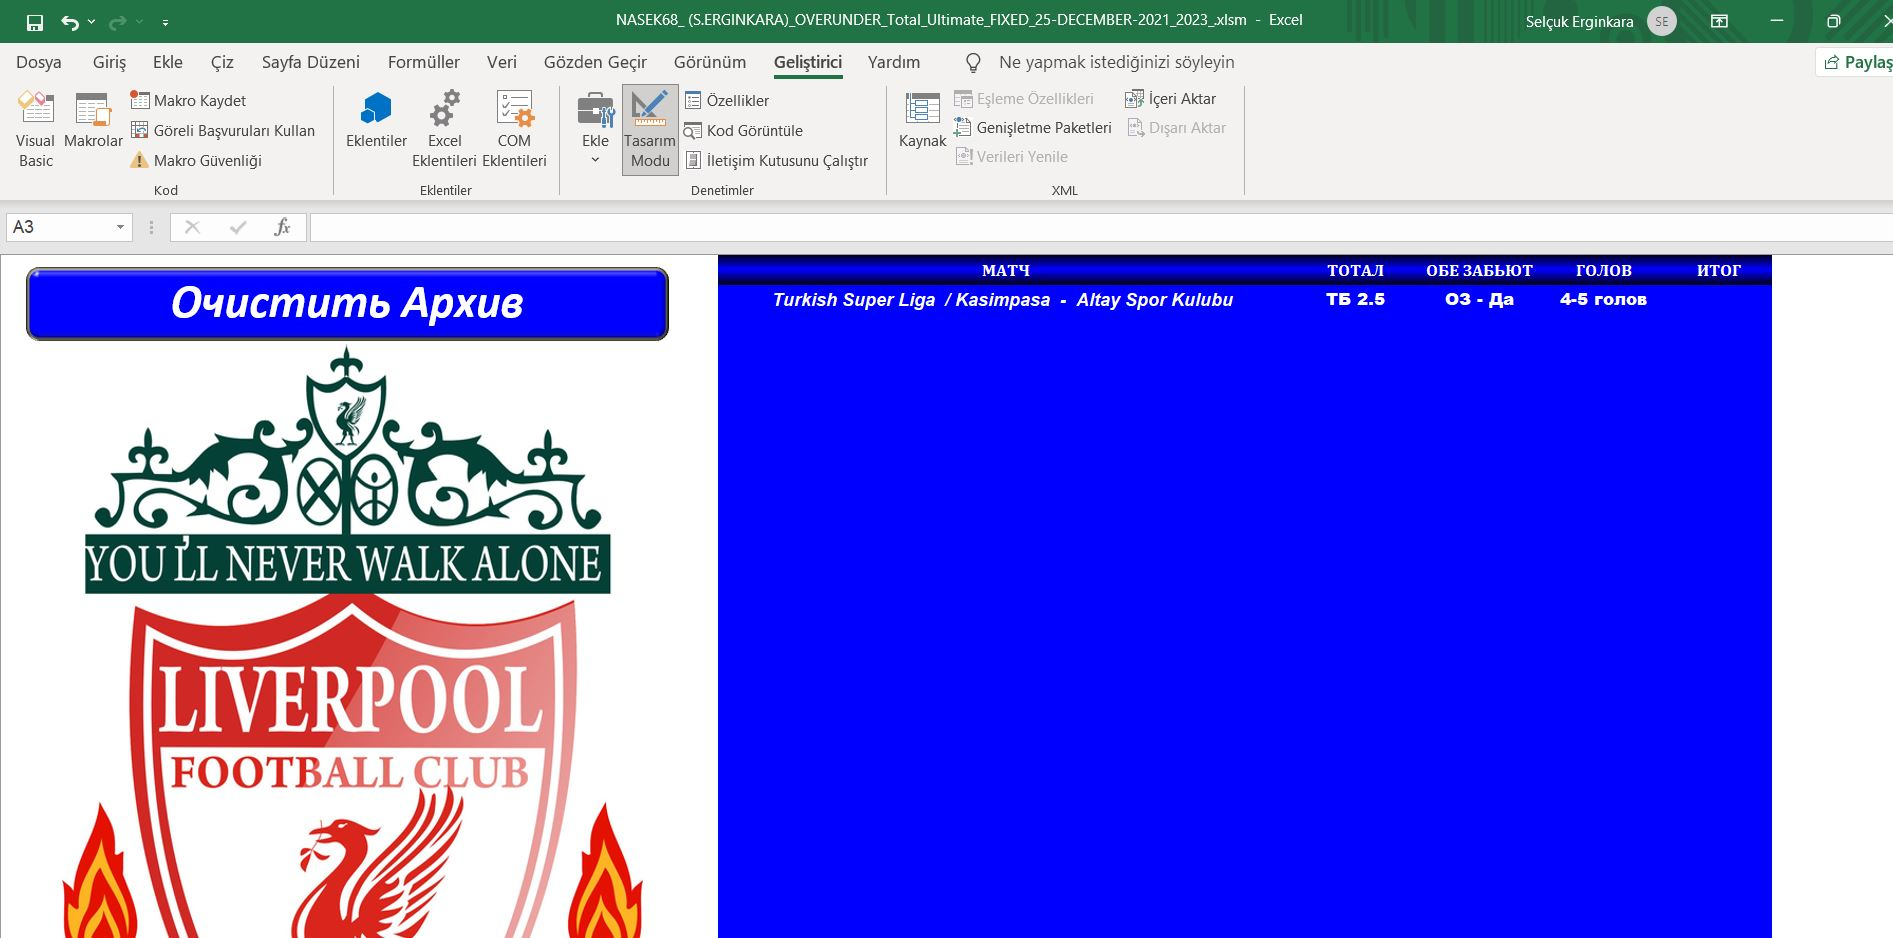1893x938 pixels.
Task: Open the Kaynak XML source pane
Action: point(922,122)
